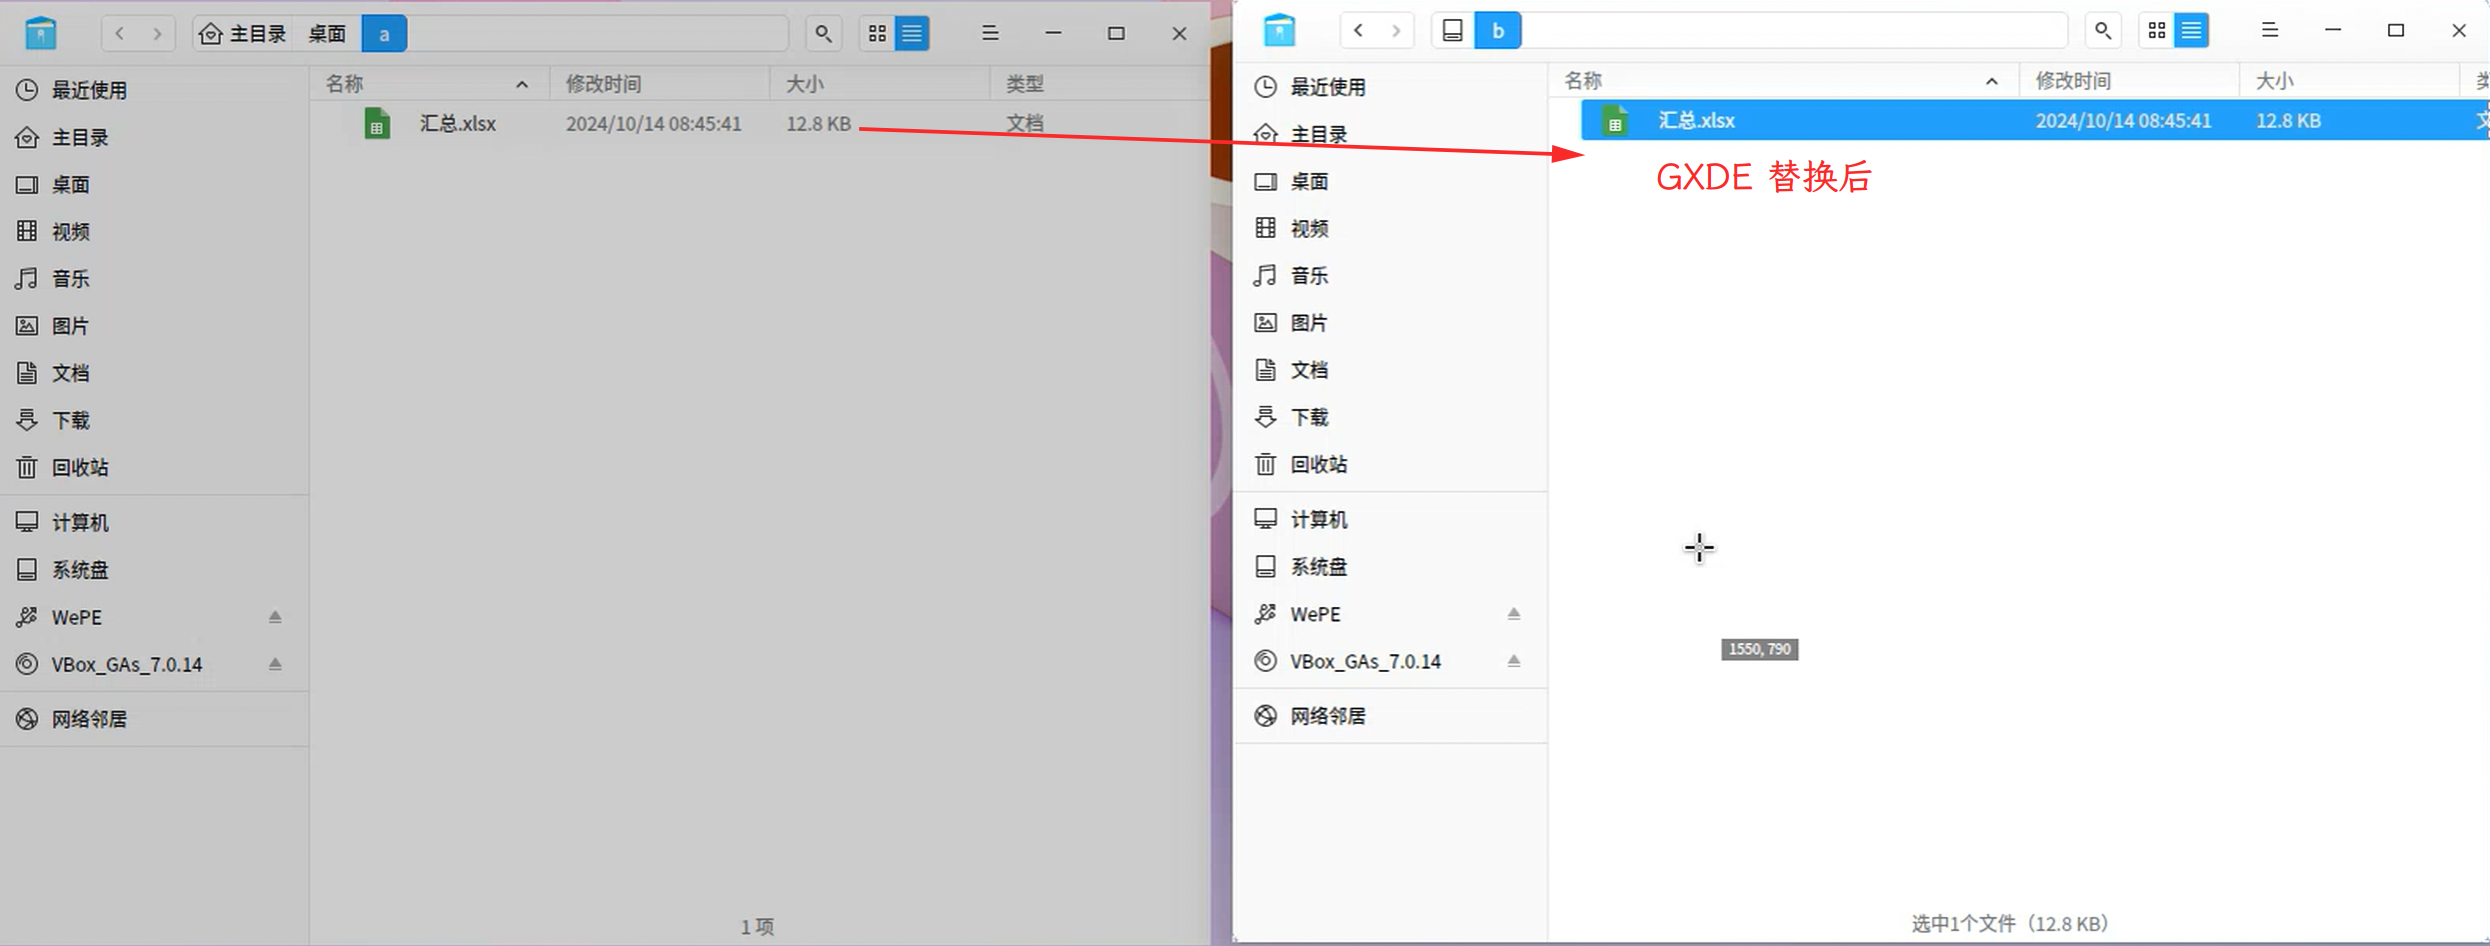Select folder 'b' breadcrumb in right window
The height and width of the screenshot is (946, 2490).
click(x=1498, y=31)
